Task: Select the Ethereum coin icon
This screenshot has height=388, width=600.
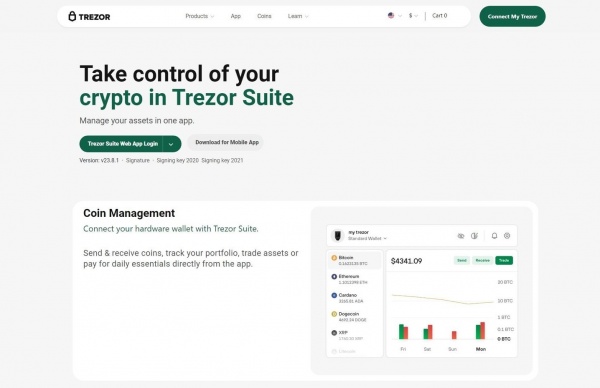Action: (334, 276)
